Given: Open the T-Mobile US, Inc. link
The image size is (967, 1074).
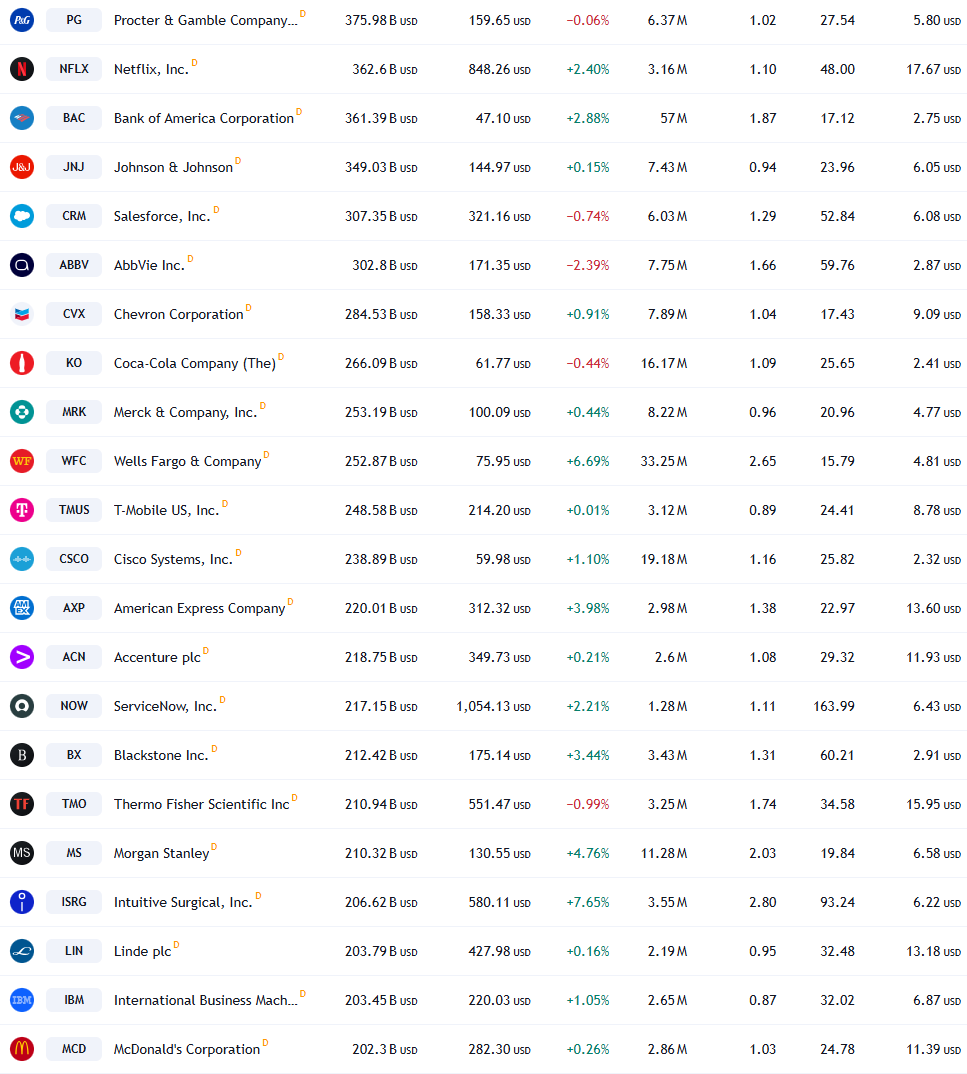Looking at the screenshot, I should tap(166, 510).
